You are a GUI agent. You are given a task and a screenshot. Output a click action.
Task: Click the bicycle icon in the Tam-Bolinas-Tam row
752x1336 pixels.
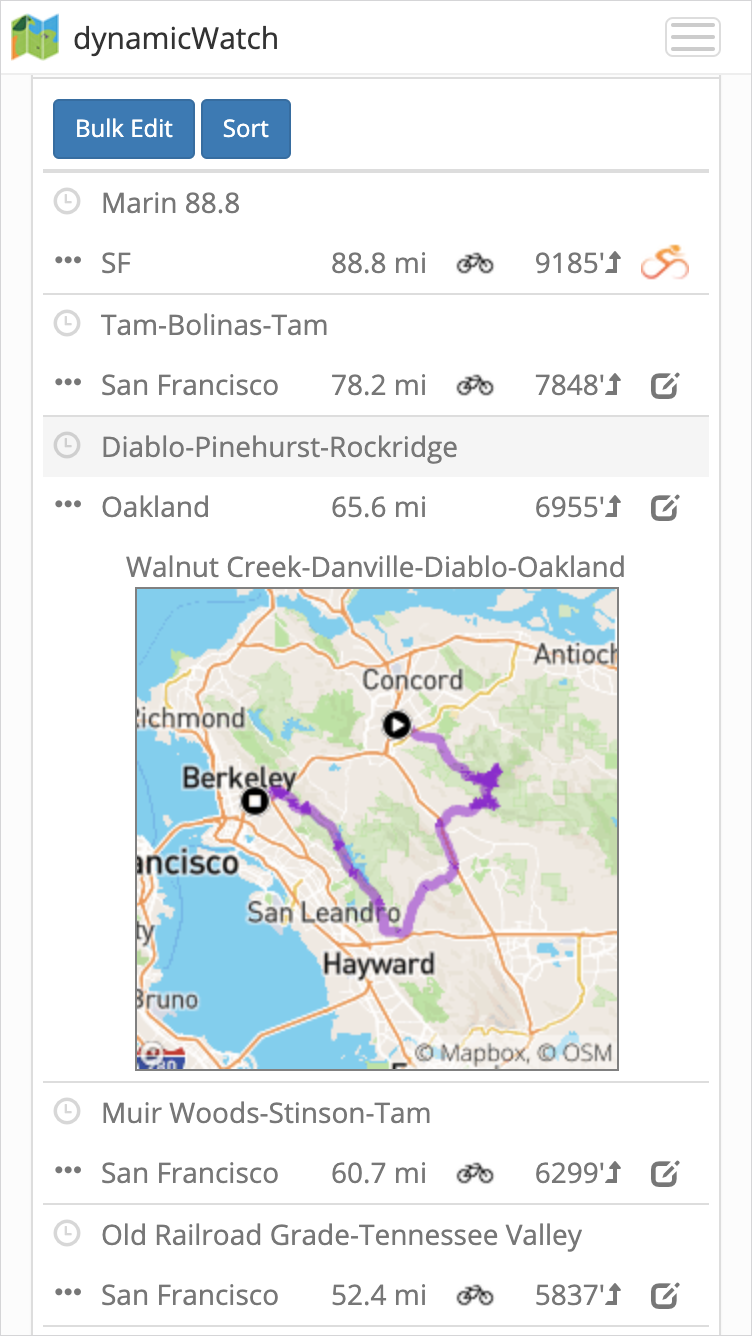(475, 385)
